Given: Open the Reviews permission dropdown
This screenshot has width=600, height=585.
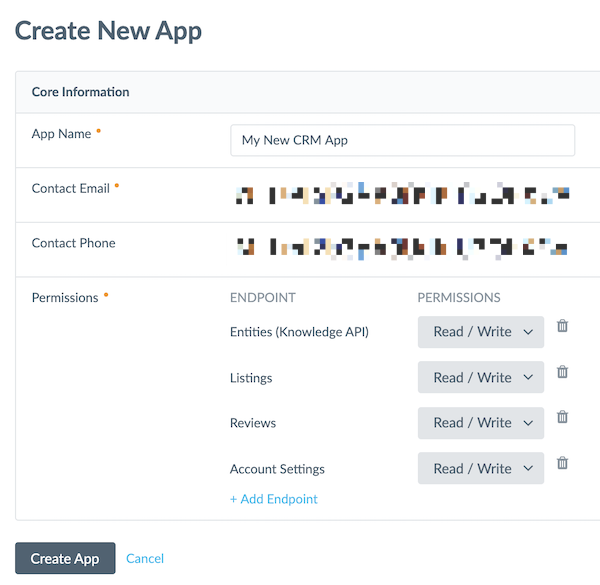Looking at the screenshot, I should click(x=481, y=423).
